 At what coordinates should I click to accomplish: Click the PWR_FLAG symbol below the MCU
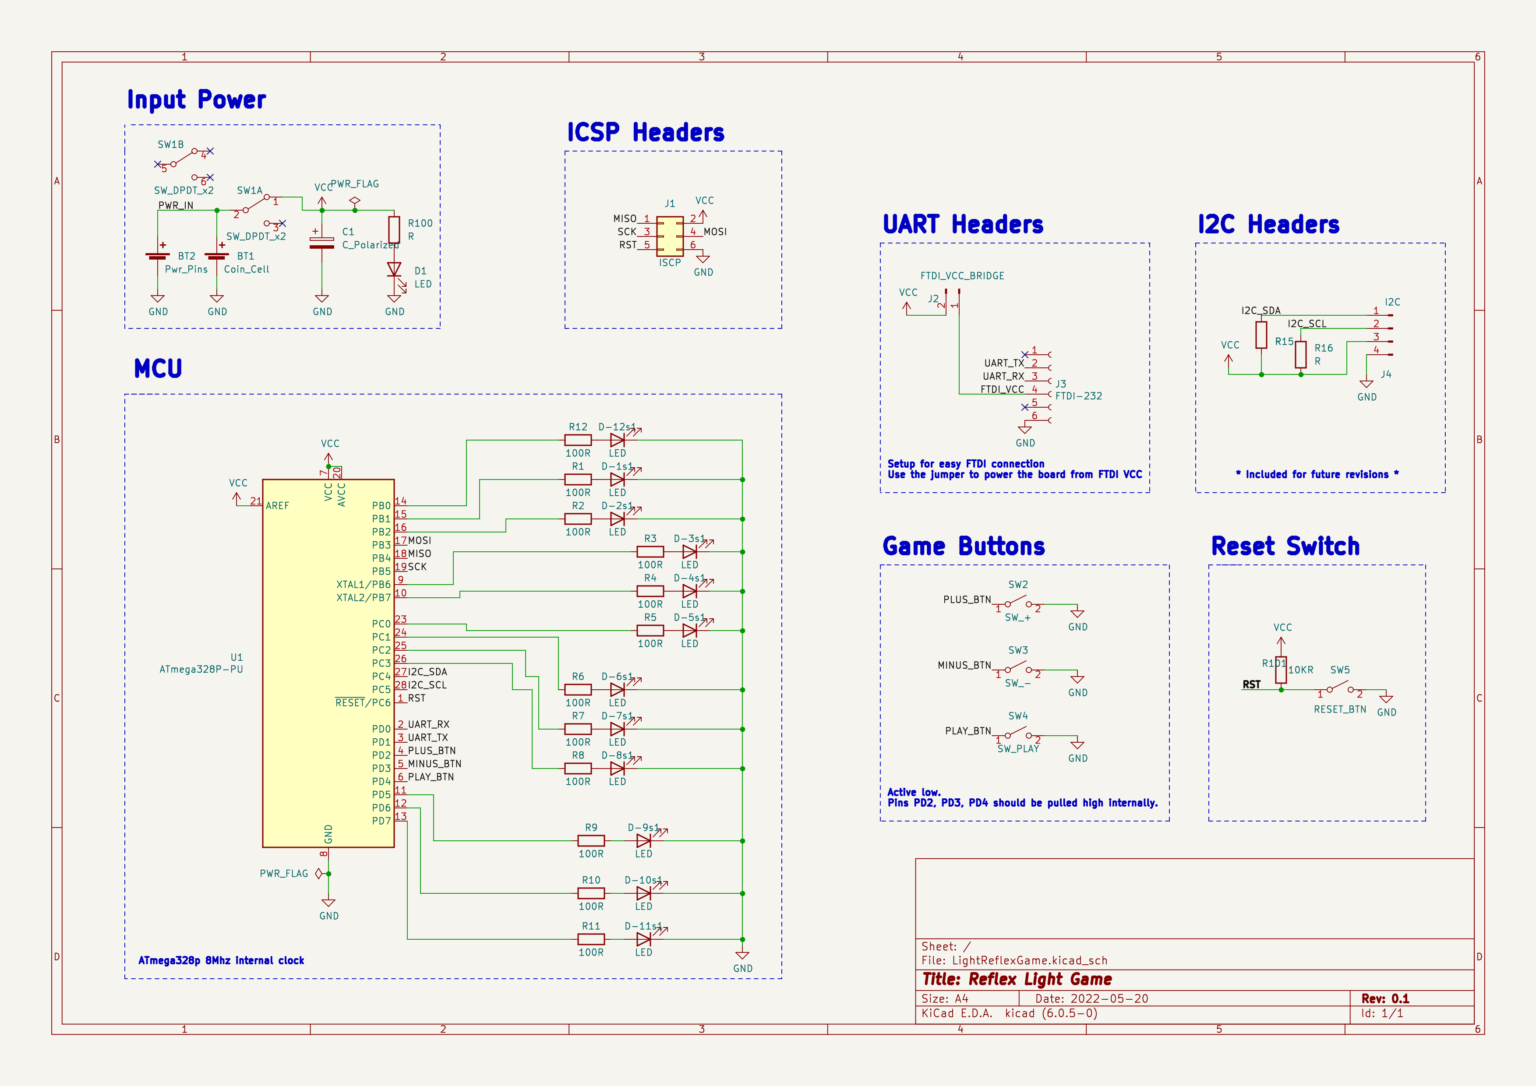[x=319, y=873]
